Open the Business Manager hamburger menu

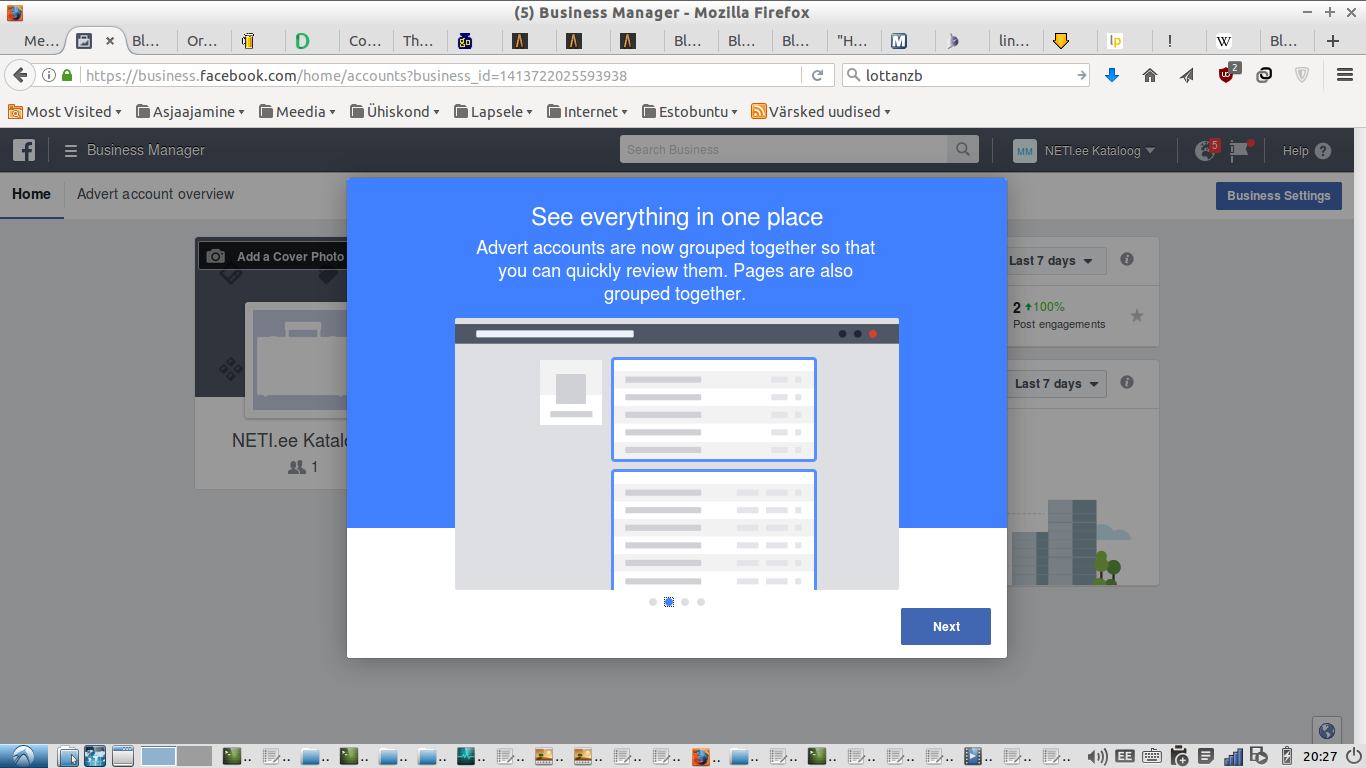point(71,151)
